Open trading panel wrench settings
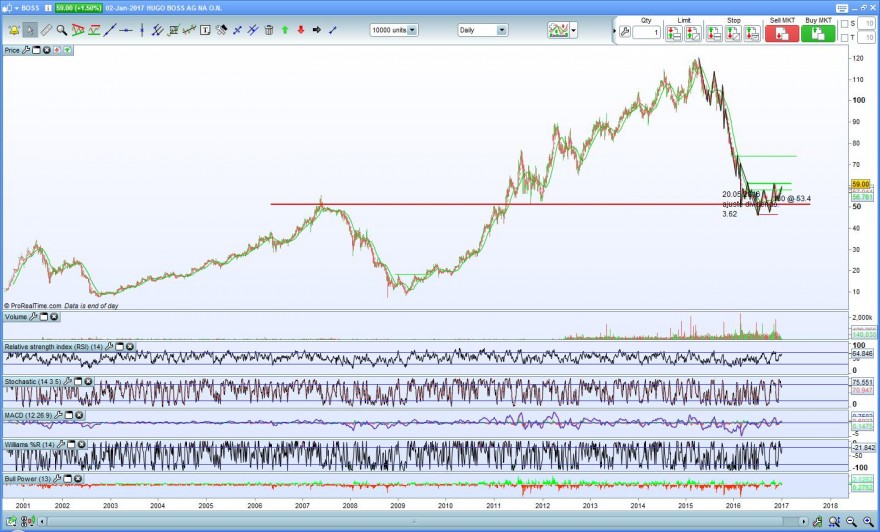The height and width of the screenshot is (532, 880). click(625, 33)
